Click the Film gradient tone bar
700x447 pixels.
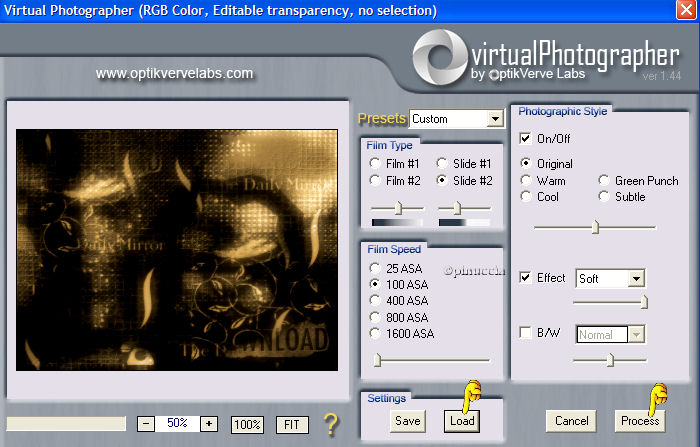pyautogui.click(x=397, y=222)
